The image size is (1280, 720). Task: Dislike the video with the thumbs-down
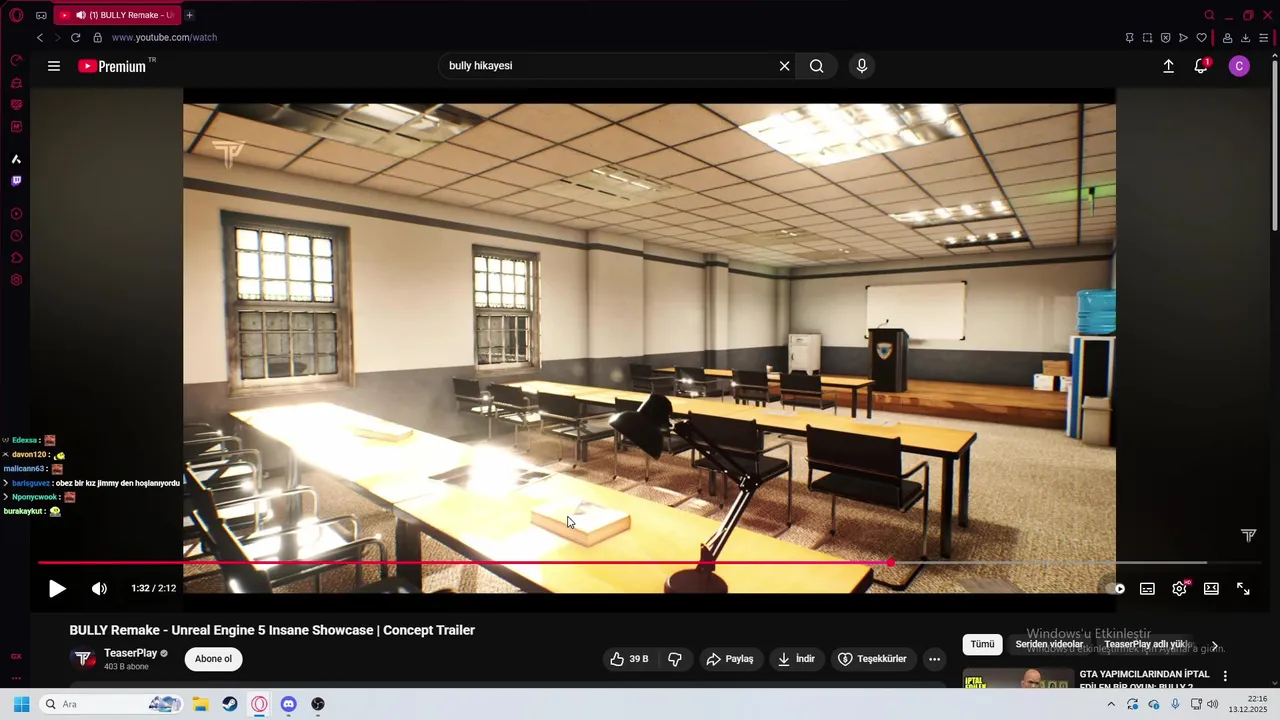675,659
